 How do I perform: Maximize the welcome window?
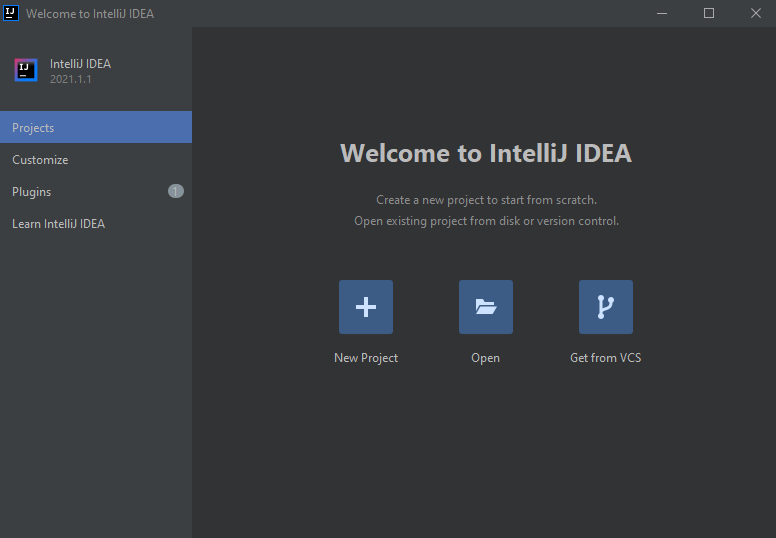click(709, 13)
